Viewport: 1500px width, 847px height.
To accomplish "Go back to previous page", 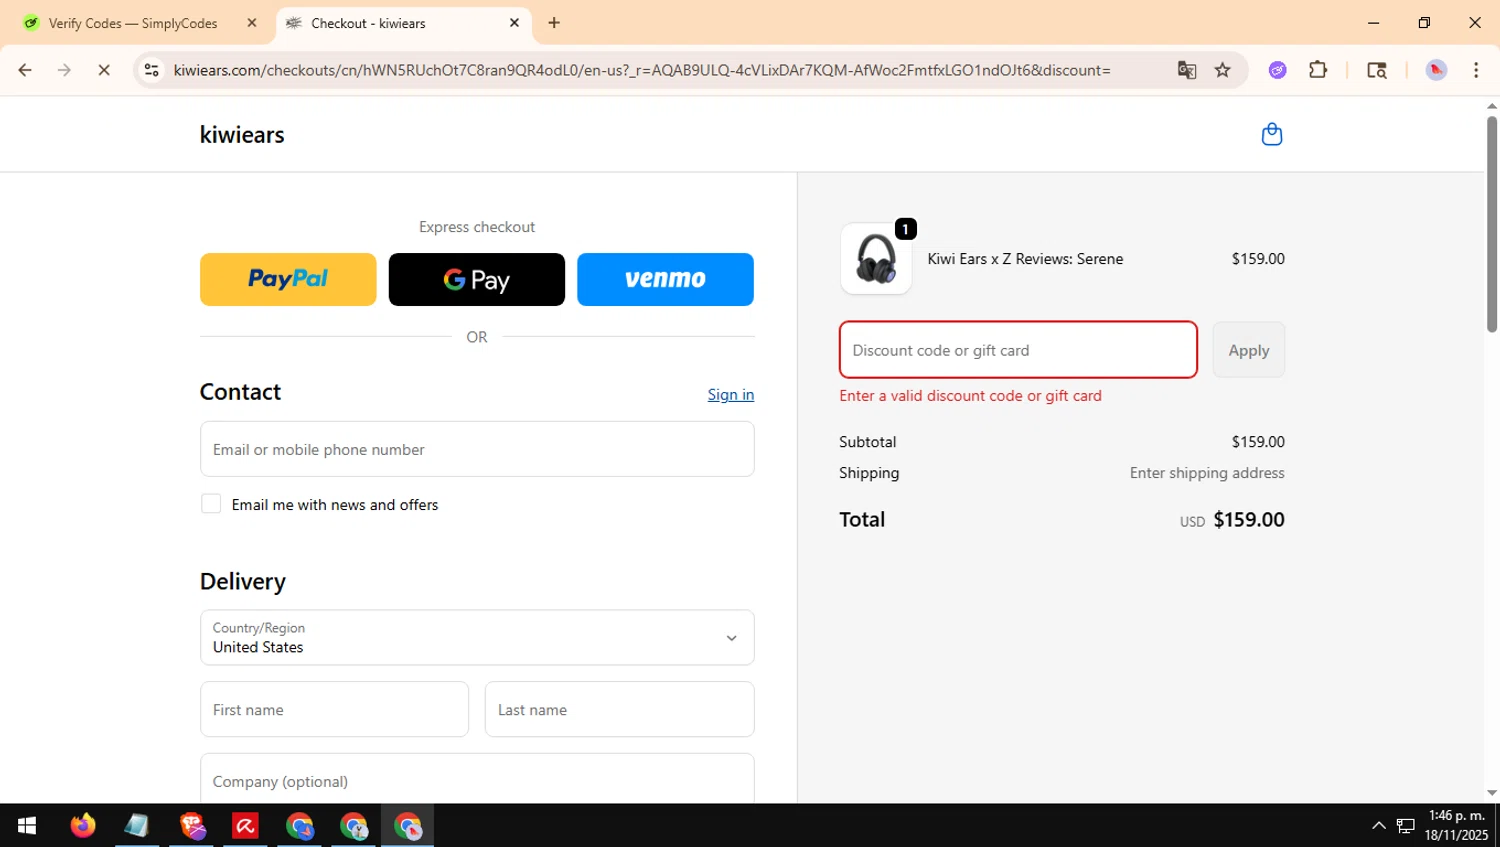I will [x=25, y=70].
